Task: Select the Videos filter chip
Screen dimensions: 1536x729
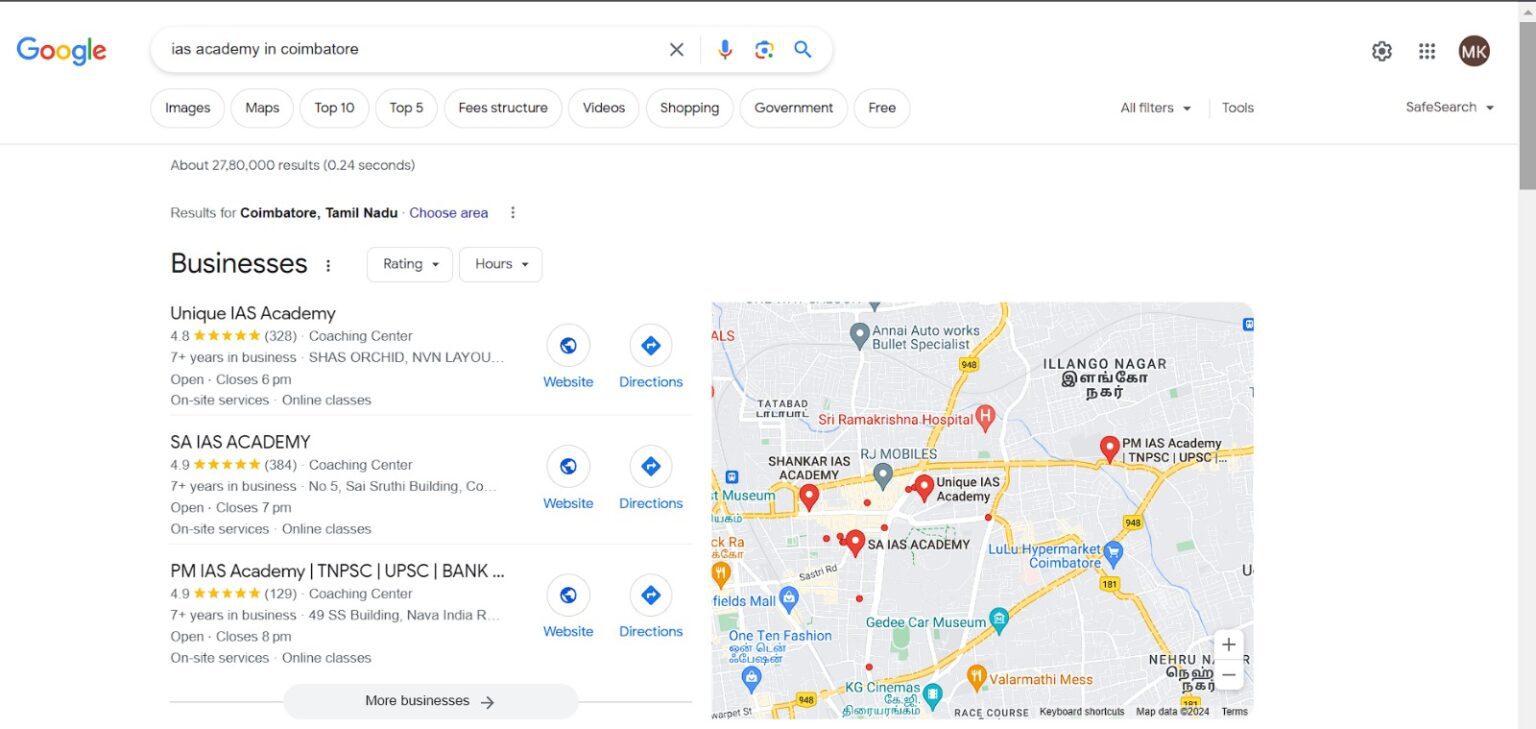Action: point(604,108)
